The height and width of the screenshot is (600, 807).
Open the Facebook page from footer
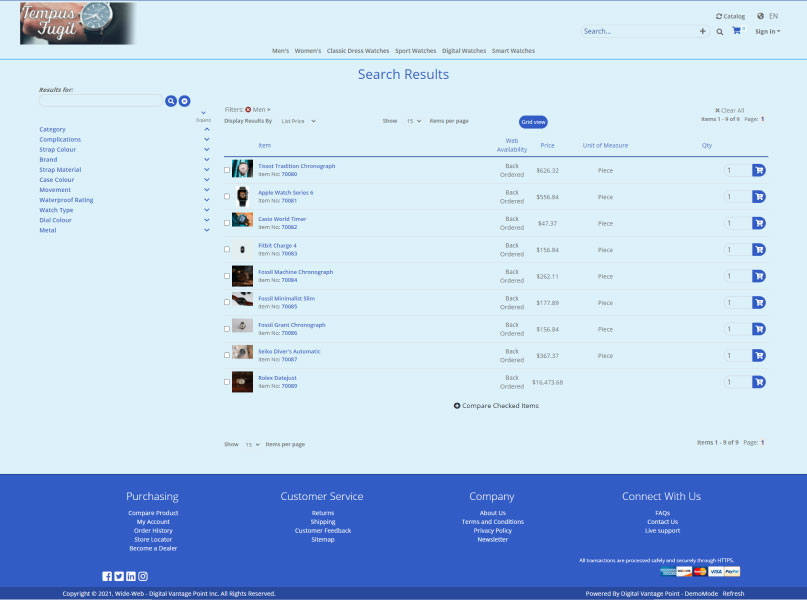(107, 576)
